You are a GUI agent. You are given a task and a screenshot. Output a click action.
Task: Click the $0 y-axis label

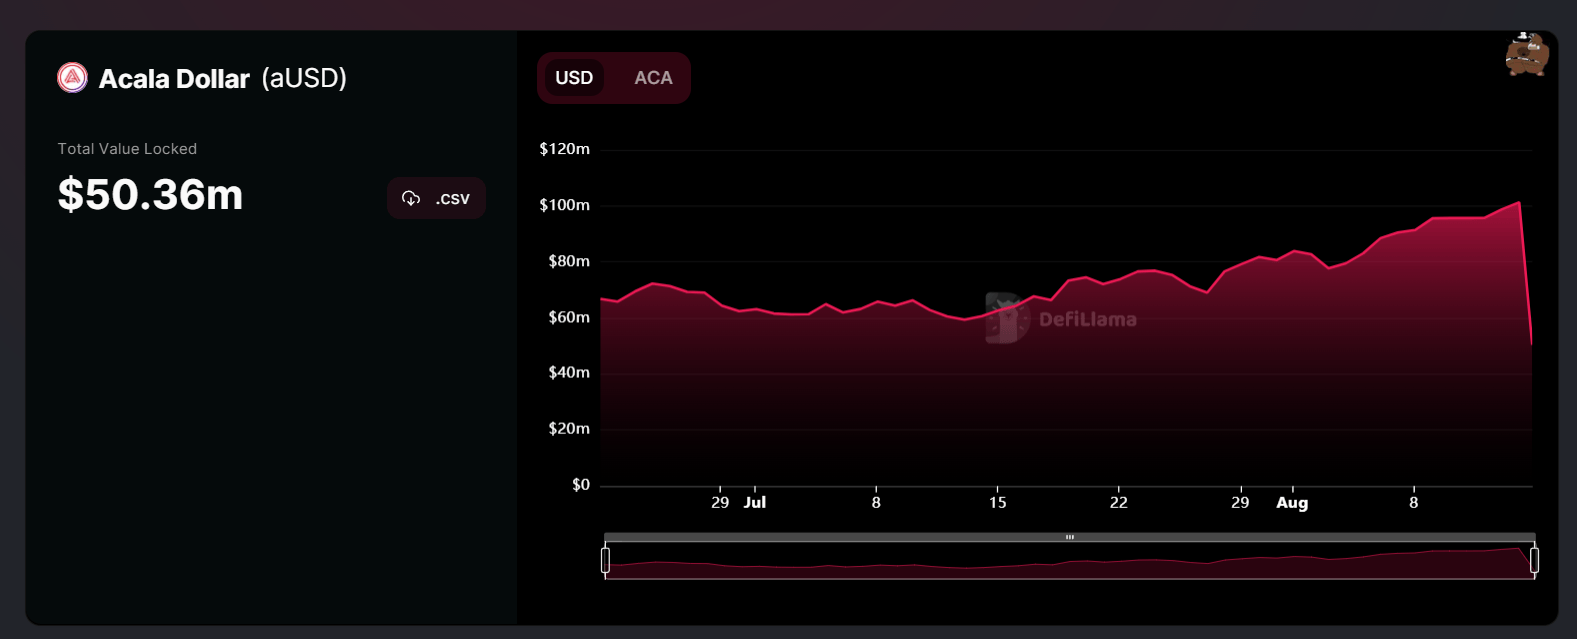pyautogui.click(x=580, y=485)
